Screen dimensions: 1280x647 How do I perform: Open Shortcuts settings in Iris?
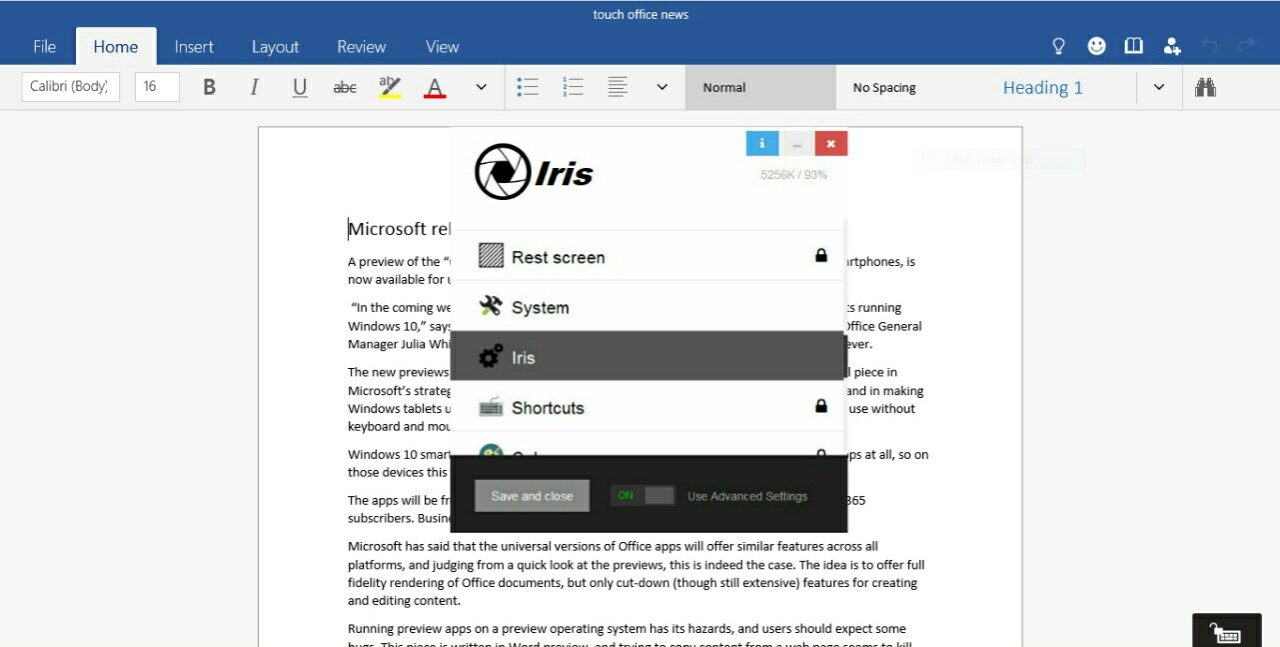coord(648,406)
